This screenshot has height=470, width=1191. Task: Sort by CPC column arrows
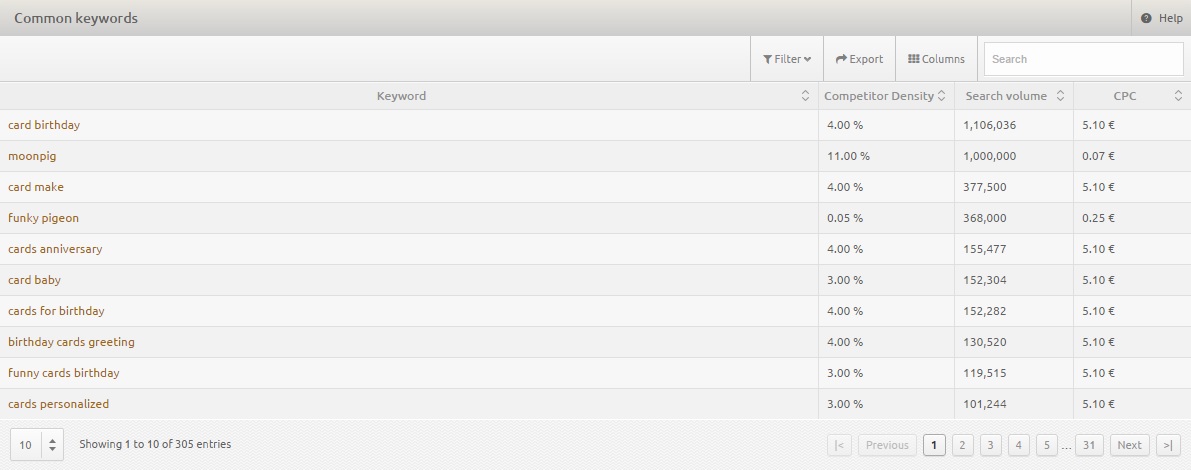click(x=1178, y=96)
